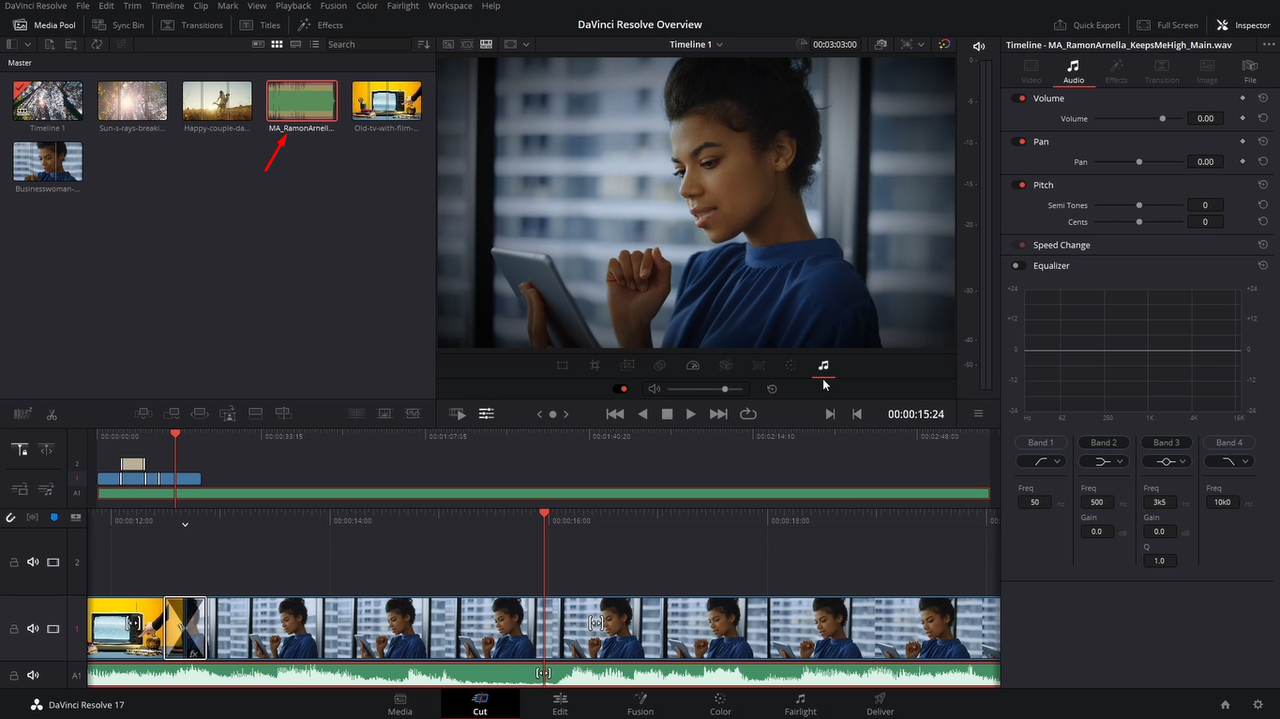Image resolution: width=1280 pixels, height=719 pixels.
Task: Click the split clip scissors icon
Action: coord(52,414)
